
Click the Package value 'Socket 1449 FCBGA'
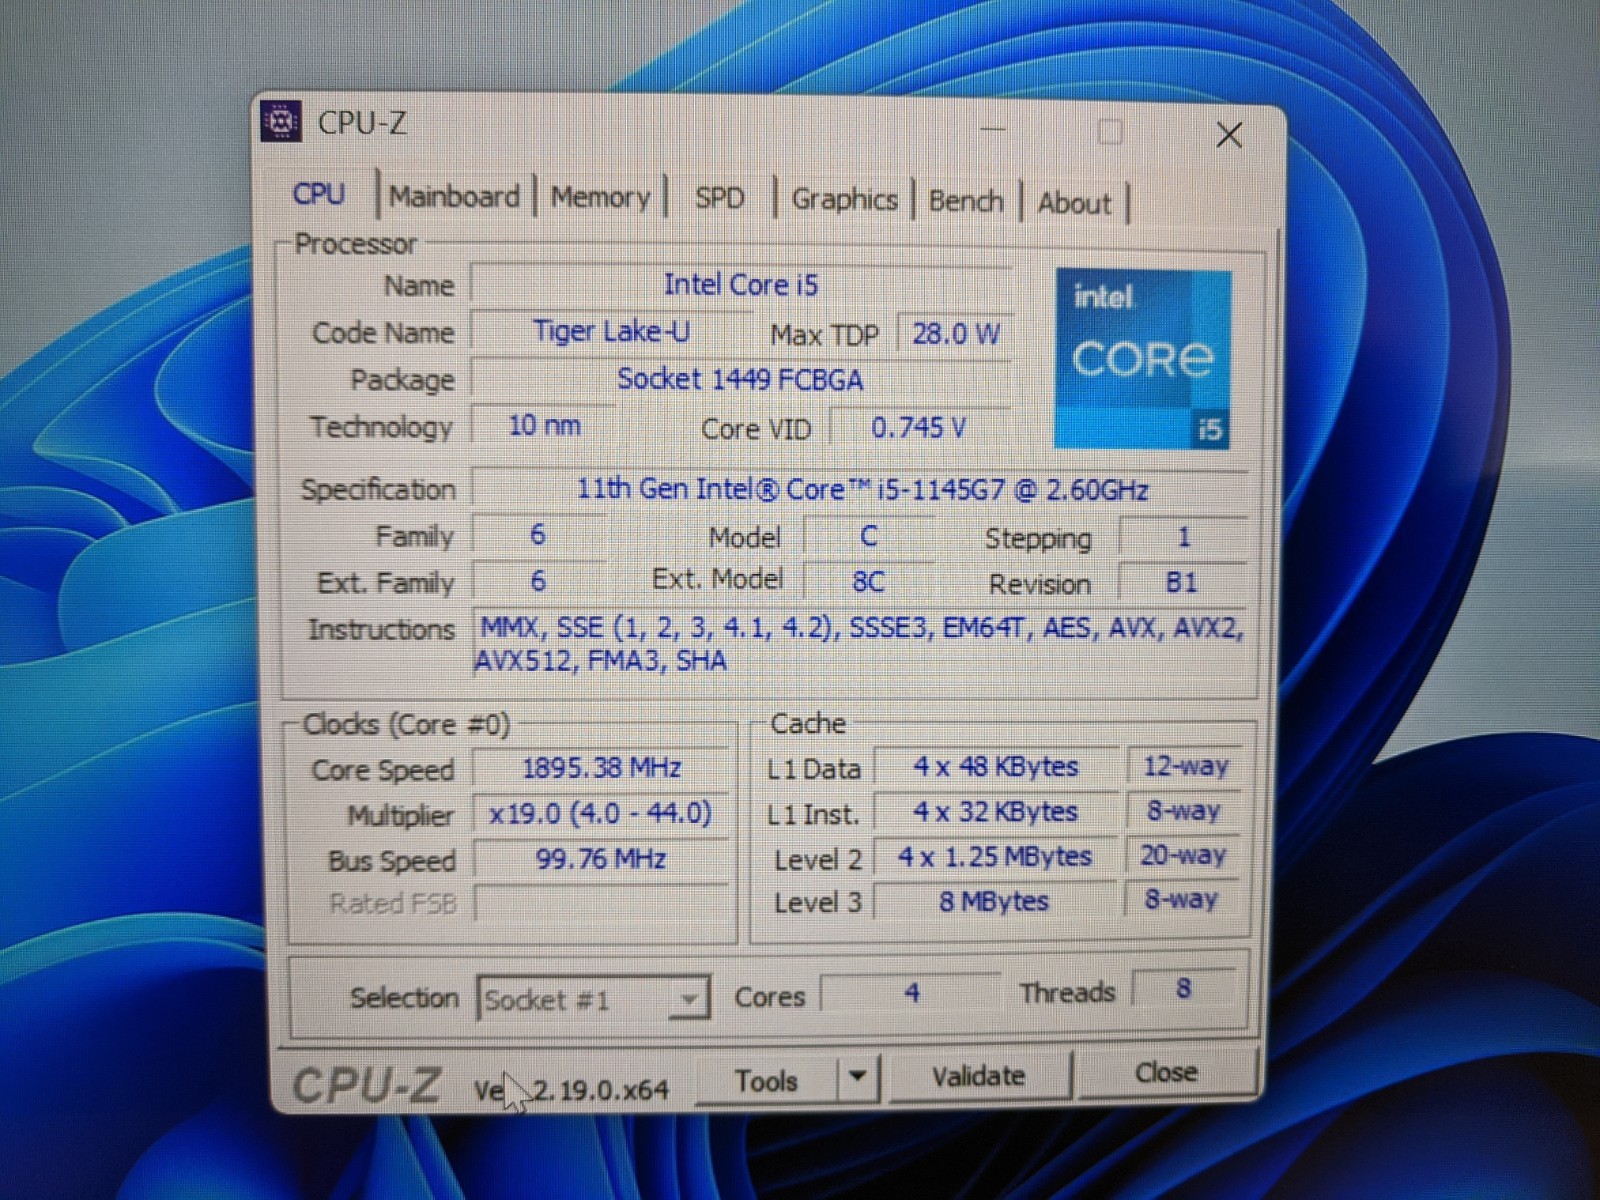point(741,379)
